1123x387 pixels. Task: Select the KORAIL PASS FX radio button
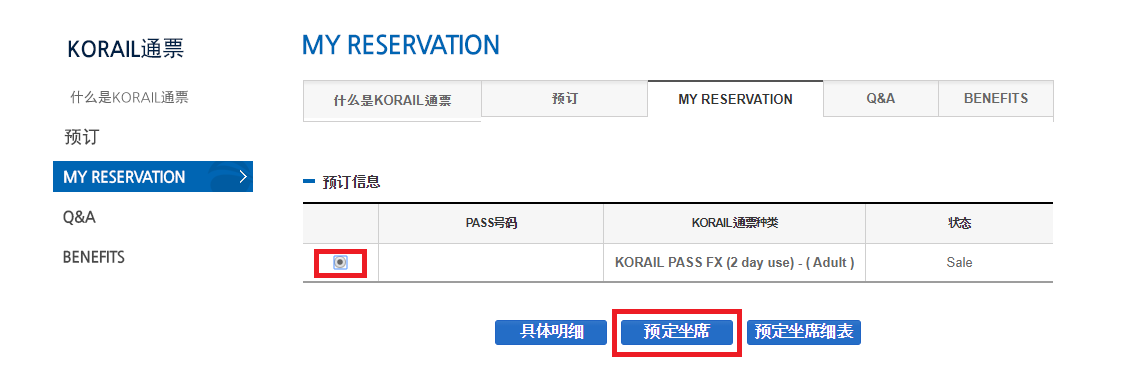click(341, 263)
